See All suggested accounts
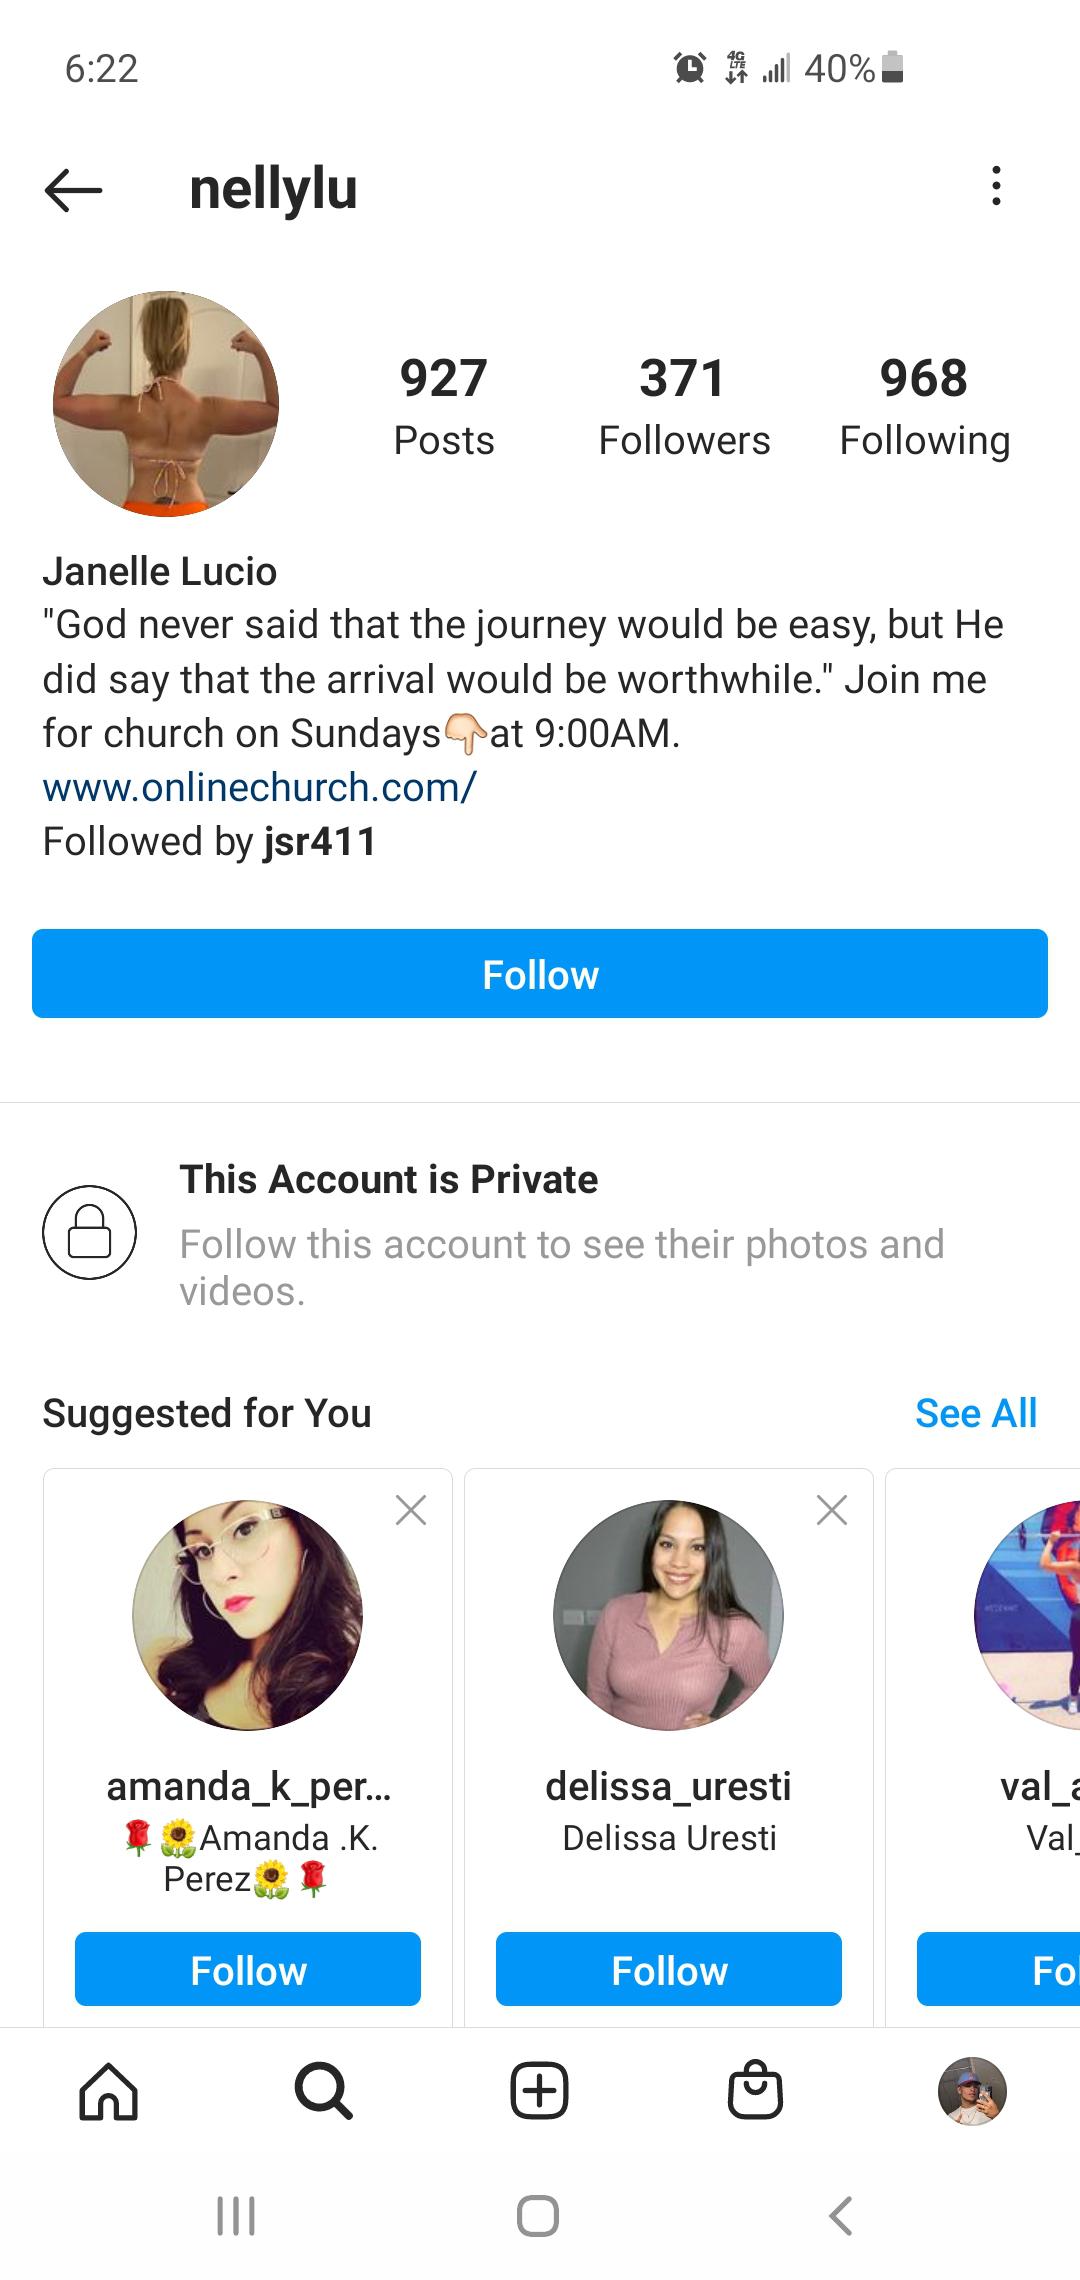The width and height of the screenshot is (1080, 2280). 976,1413
